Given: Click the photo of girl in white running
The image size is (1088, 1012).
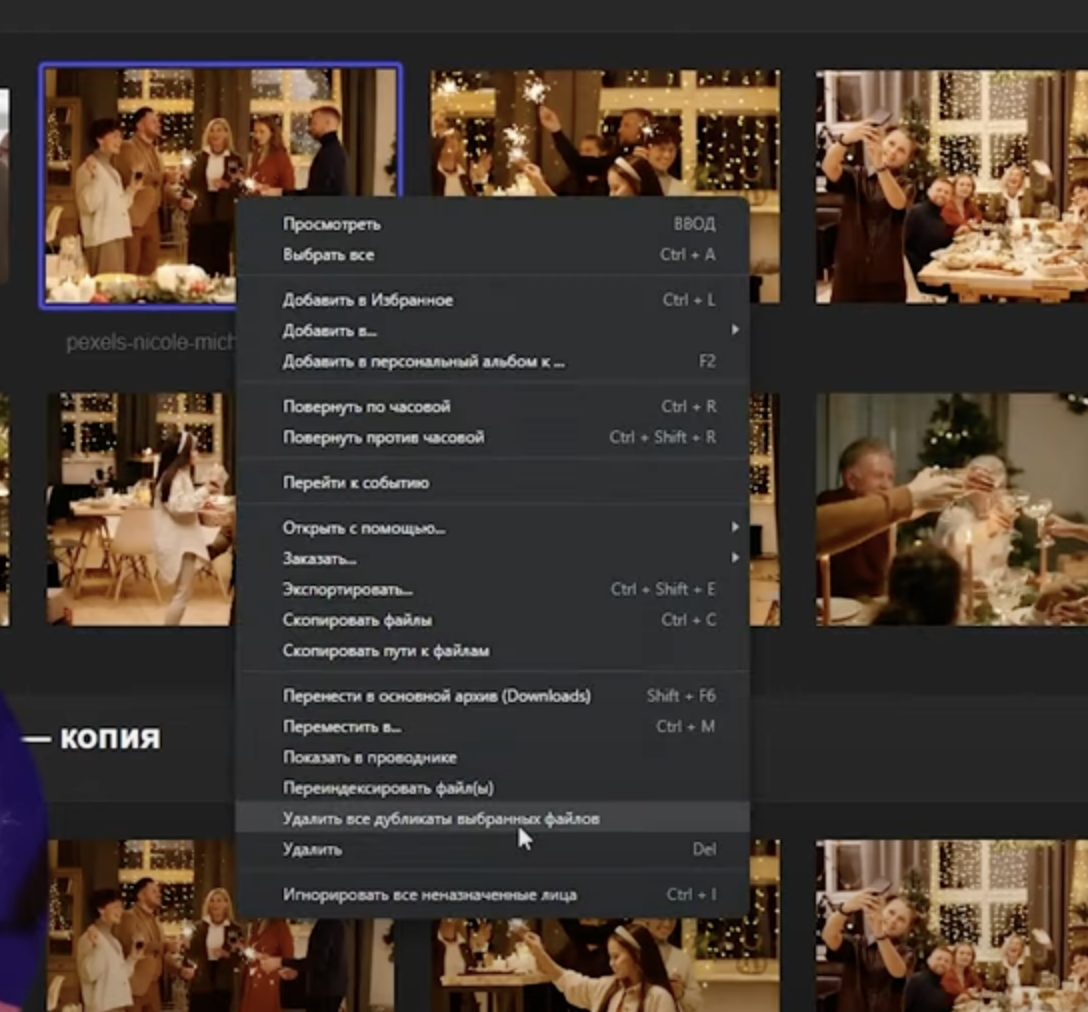Looking at the screenshot, I should coord(141,509).
